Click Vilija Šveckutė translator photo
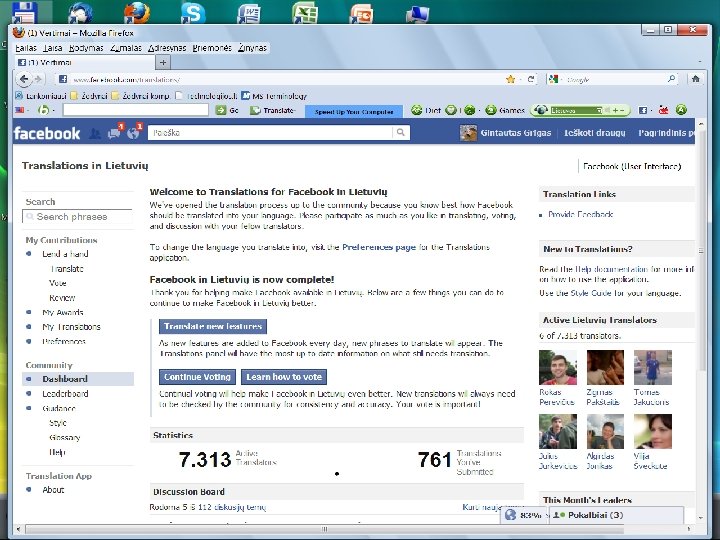Image resolution: width=720 pixels, height=540 pixels. click(652, 431)
